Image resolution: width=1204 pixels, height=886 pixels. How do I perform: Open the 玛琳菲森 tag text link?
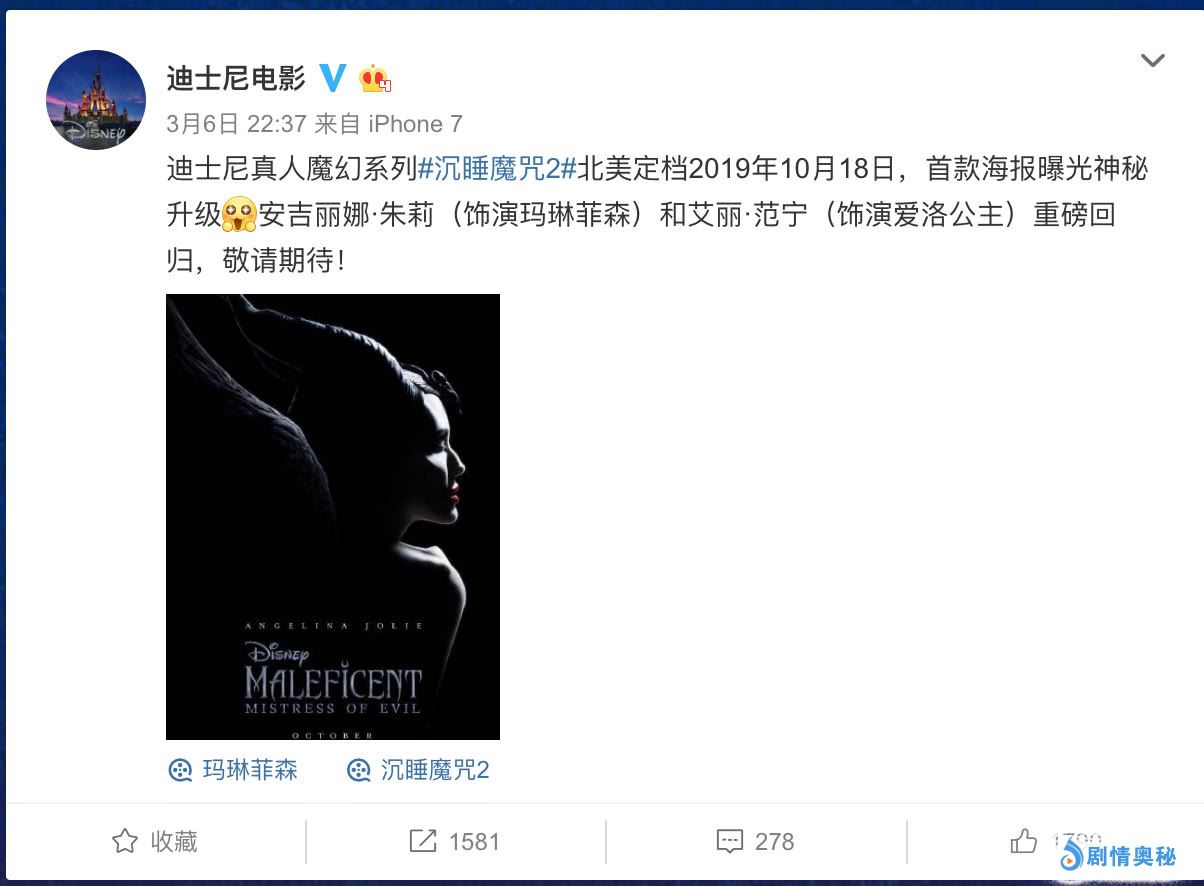pos(250,770)
